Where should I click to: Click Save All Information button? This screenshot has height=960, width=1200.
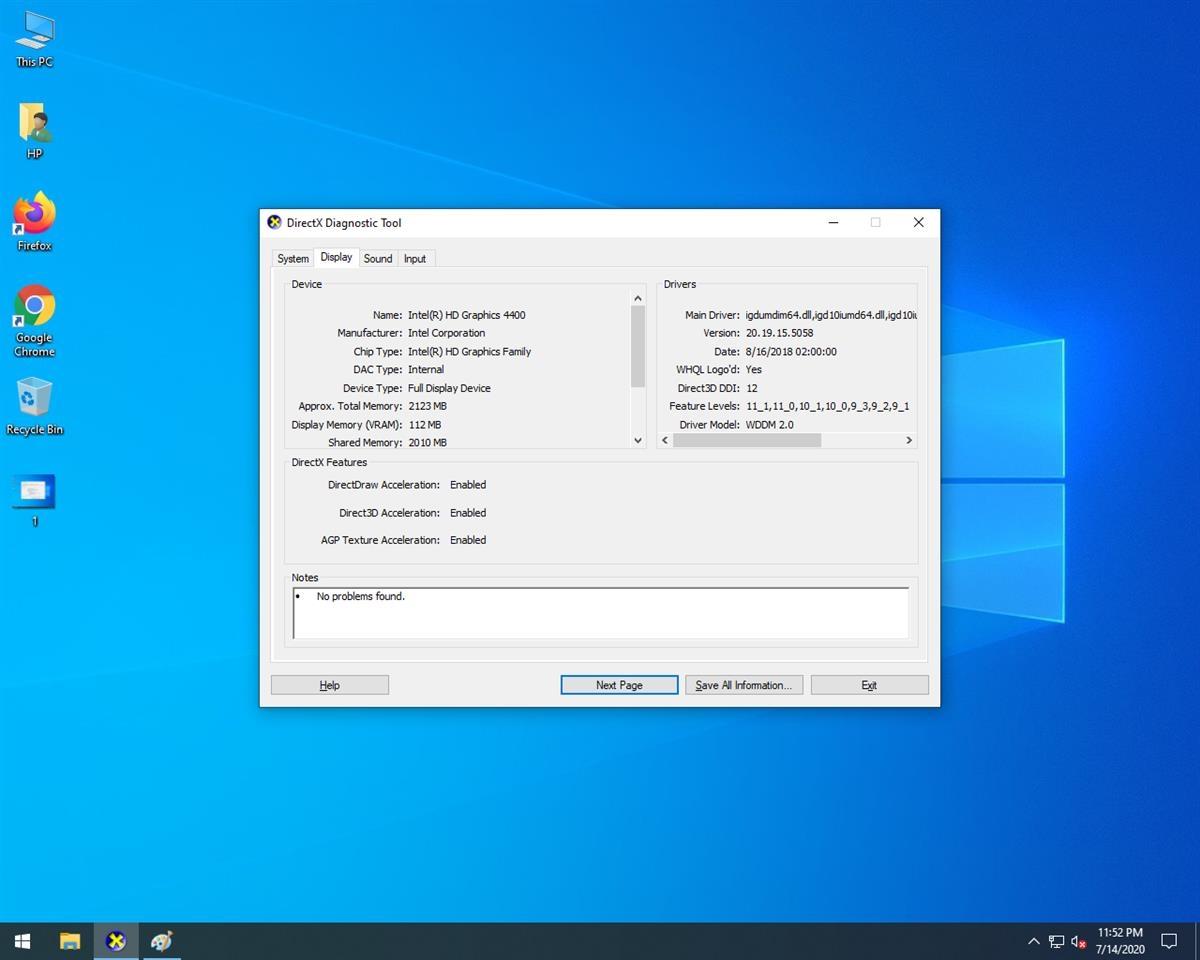[744, 685]
